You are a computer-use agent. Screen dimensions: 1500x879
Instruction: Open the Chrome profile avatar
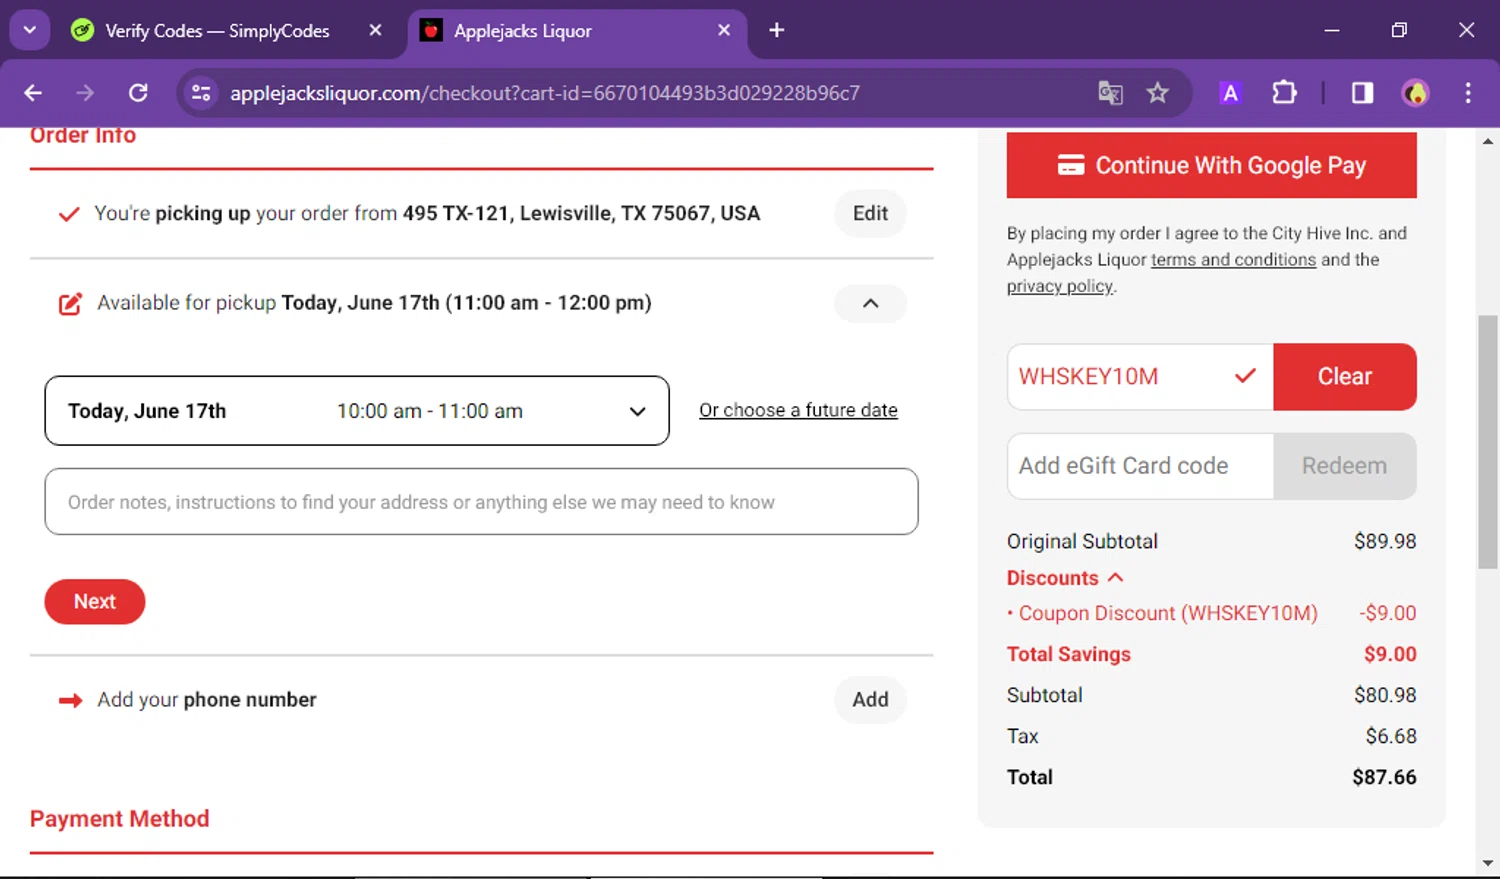tap(1415, 93)
